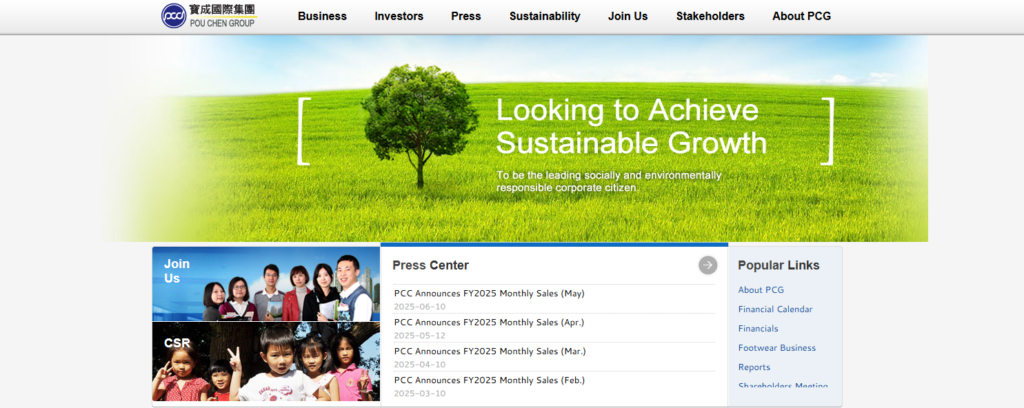The image size is (1024, 408).
Task: Open FY2025 Monthly Sales (Feb.) announcement
Action: click(x=489, y=380)
